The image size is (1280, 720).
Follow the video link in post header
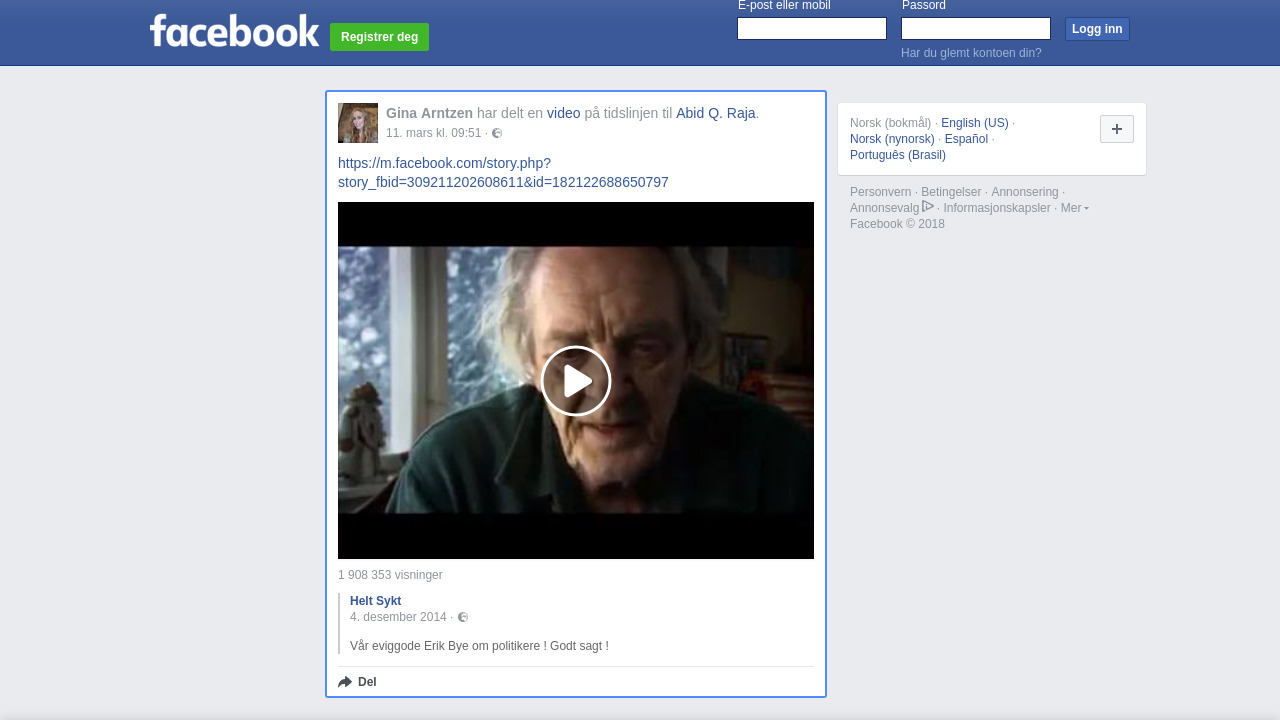[563, 113]
